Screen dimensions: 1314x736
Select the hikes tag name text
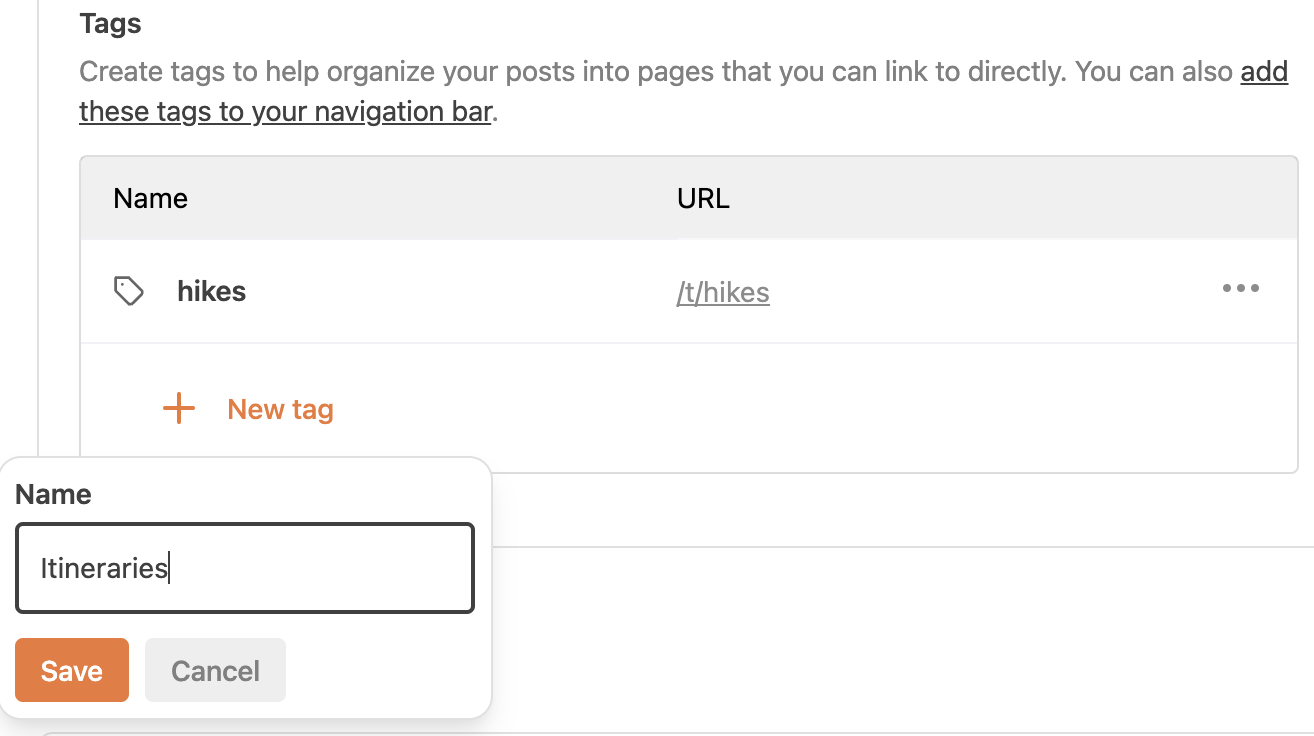211,291
